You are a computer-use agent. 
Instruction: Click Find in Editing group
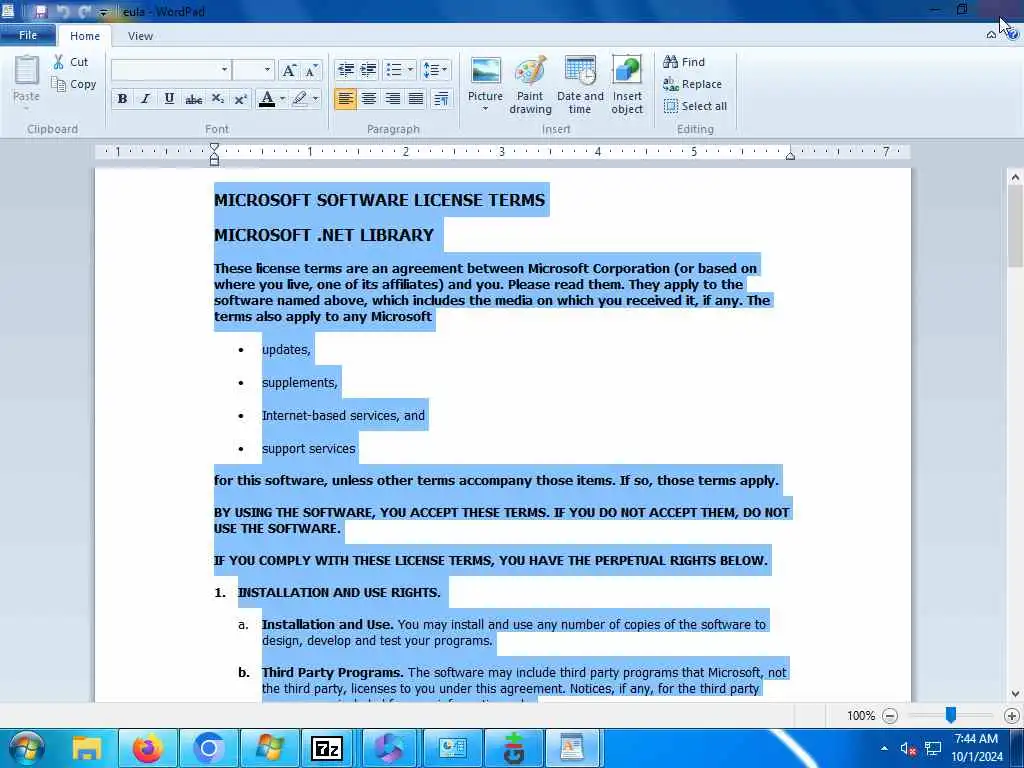[684, 62]
